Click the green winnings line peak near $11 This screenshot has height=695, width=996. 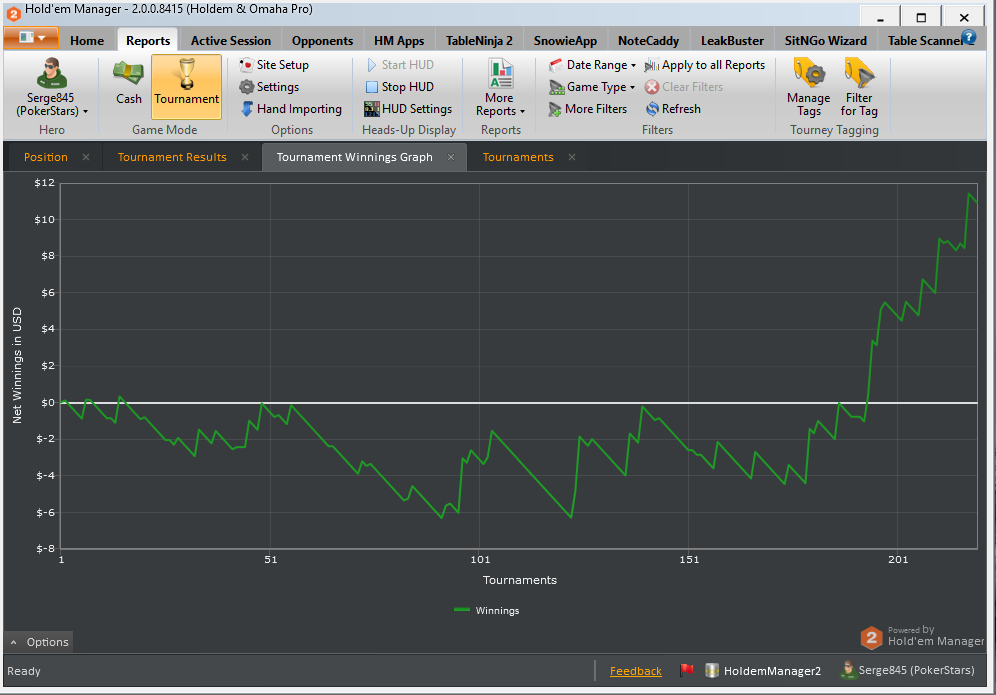pyautogui.click(x=969, y=194)
